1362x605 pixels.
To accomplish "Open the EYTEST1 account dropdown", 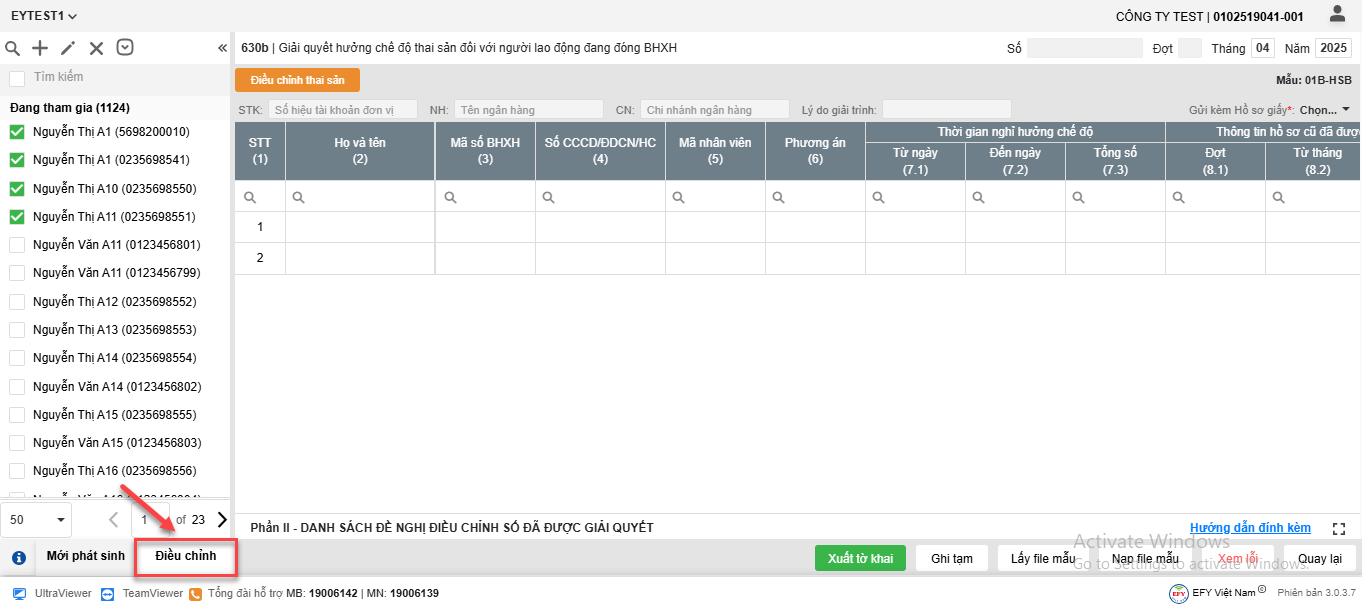I will point(44,16).
